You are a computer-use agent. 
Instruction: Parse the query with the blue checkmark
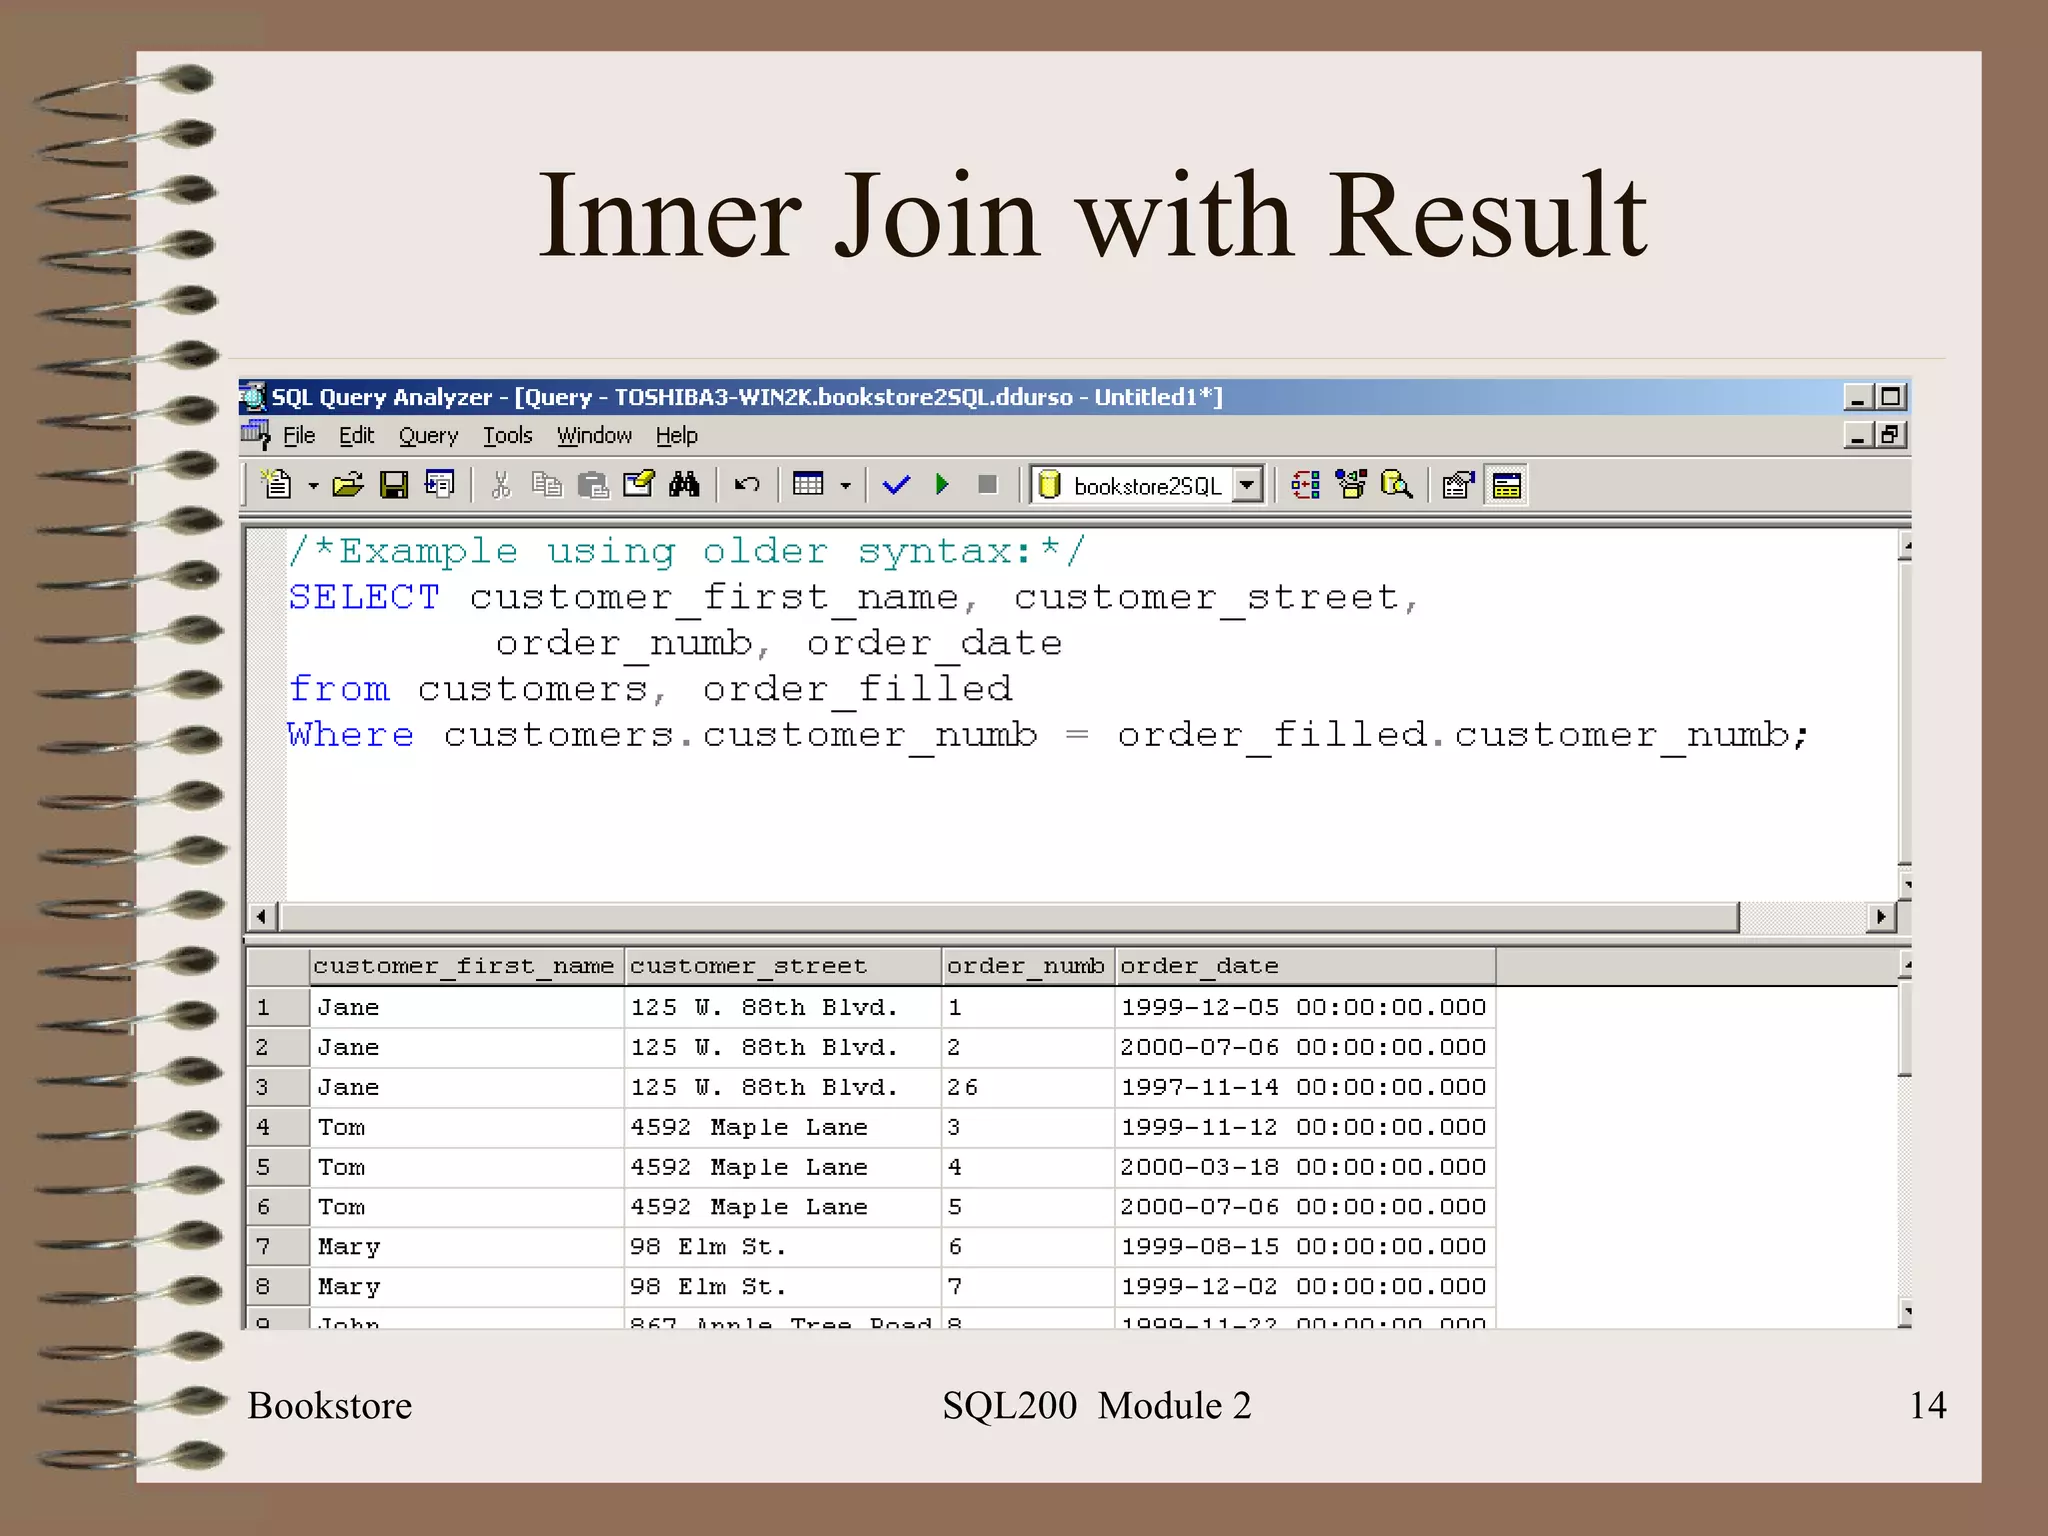[x=896, y=485]
